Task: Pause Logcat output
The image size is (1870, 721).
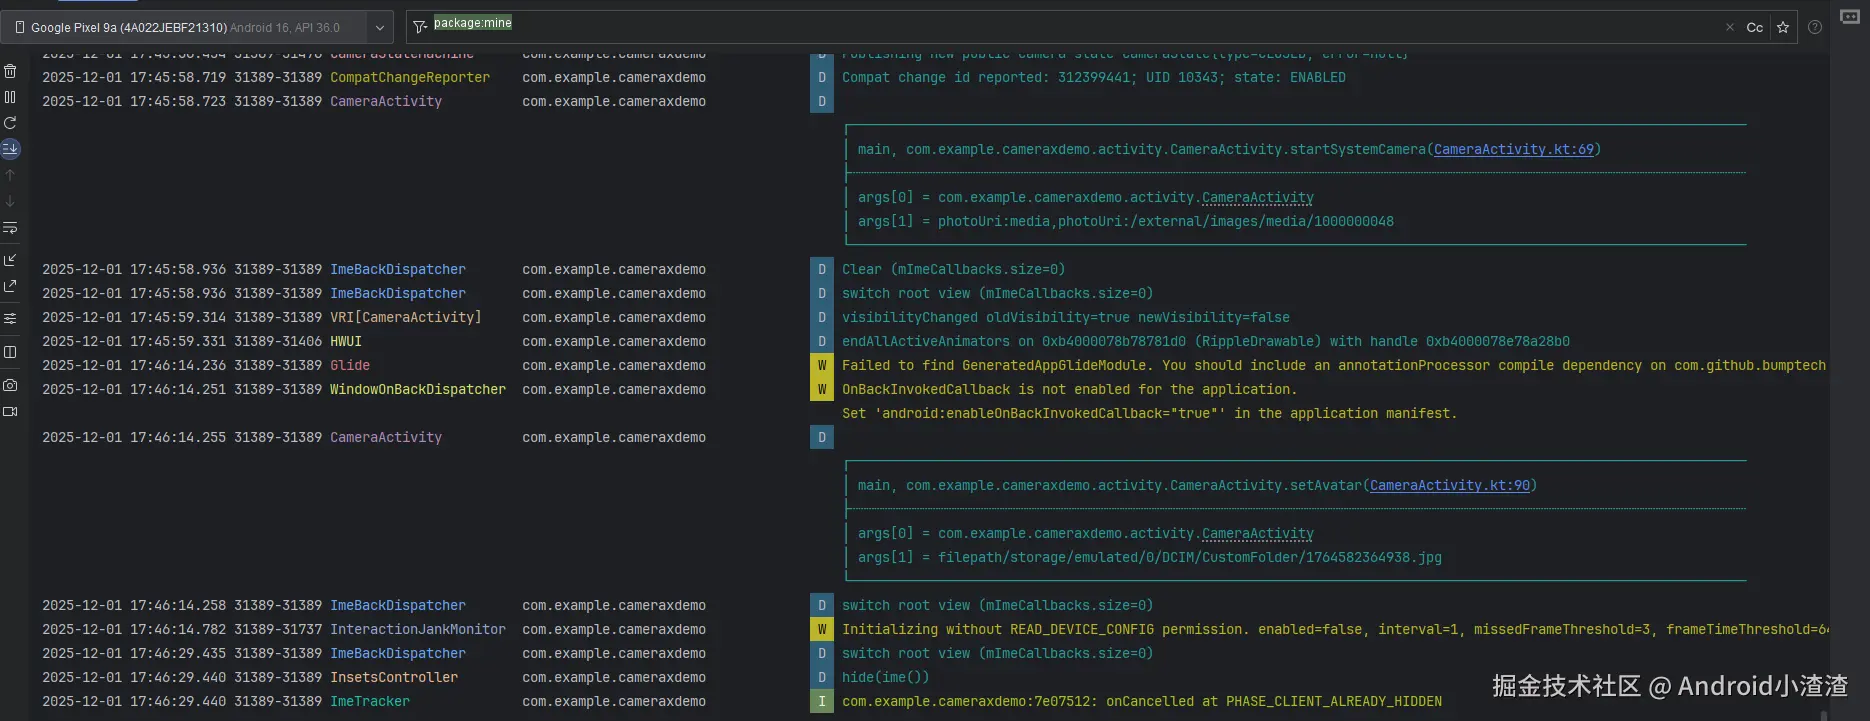Action: coord(10,97)
